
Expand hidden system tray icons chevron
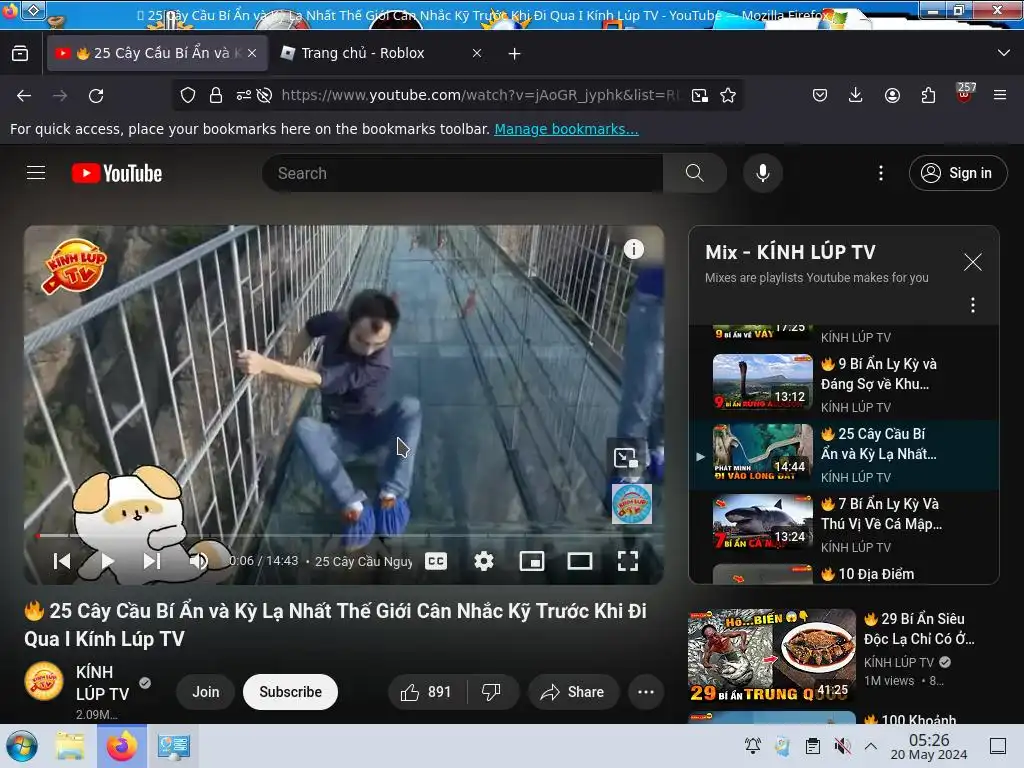[871, 746]
